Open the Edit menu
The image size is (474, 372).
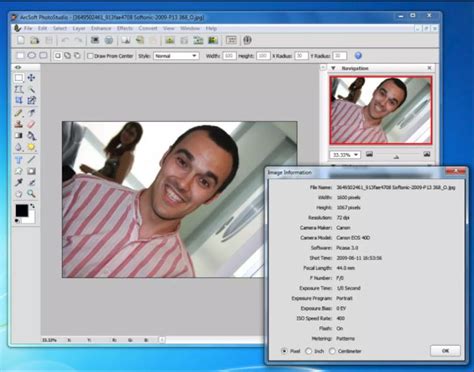42,28
